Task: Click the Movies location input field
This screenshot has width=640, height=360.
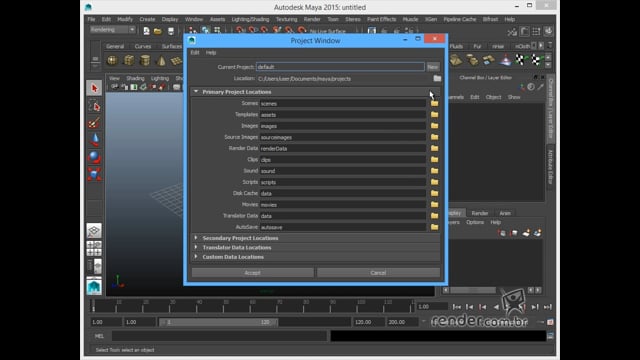Action: tap(343, 205)
